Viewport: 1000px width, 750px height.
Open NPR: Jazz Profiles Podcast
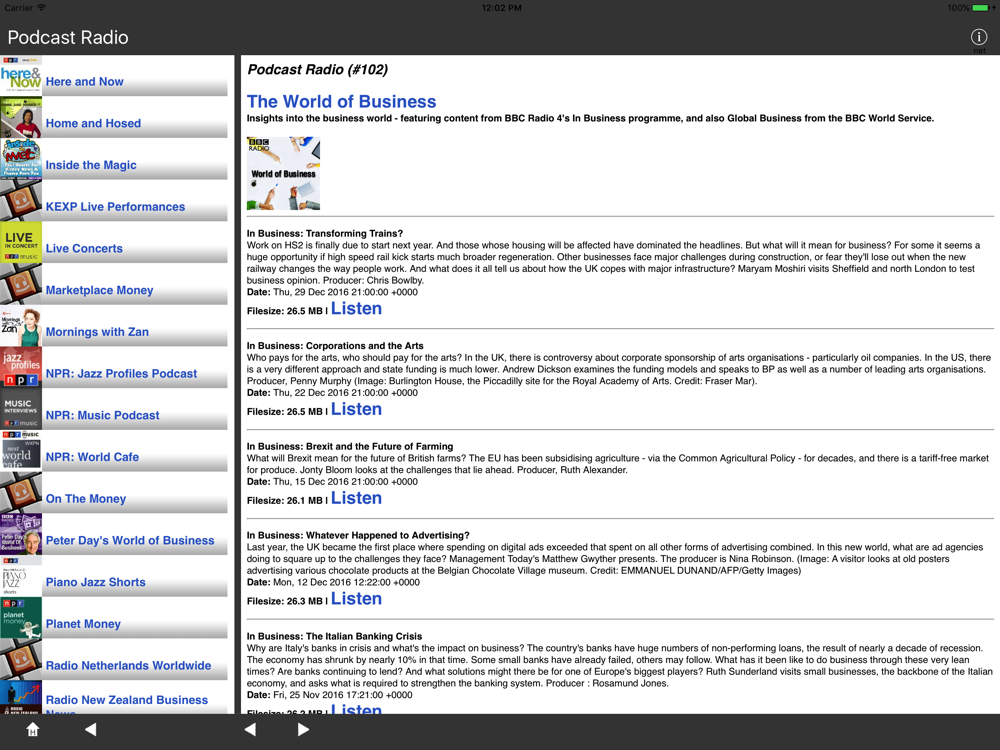121,374
